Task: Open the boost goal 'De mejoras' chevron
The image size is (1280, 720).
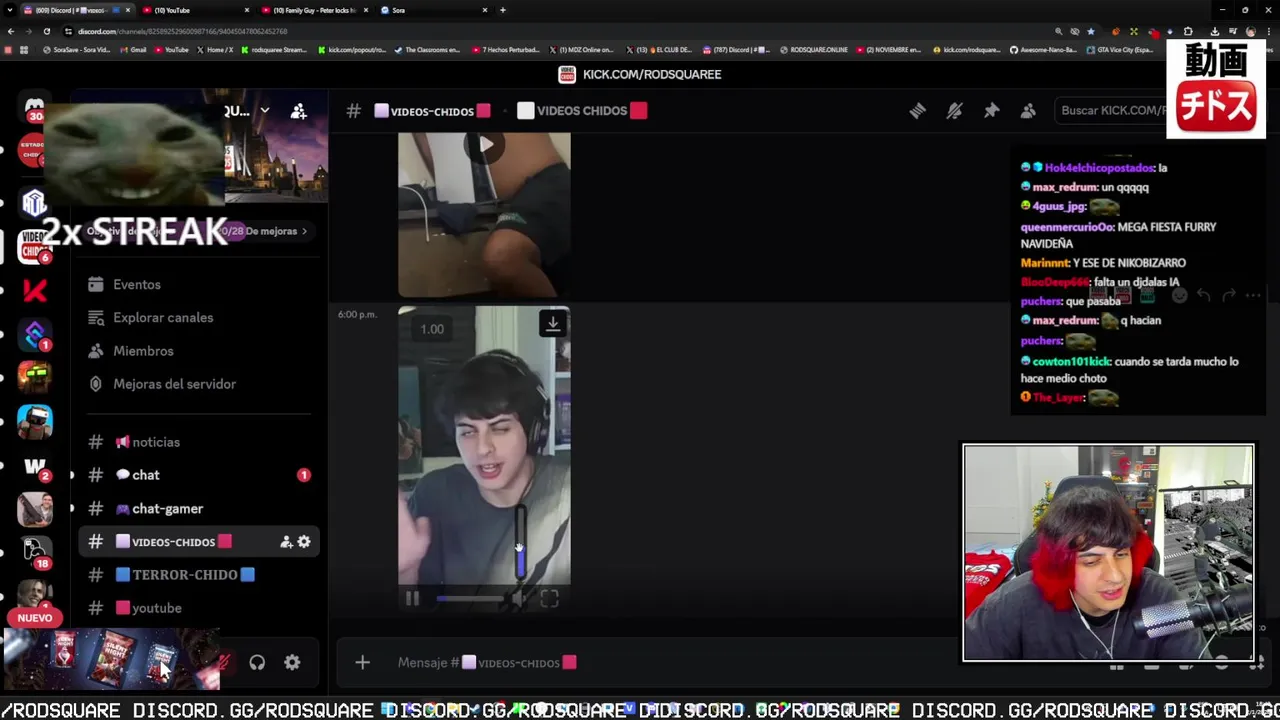Action: click(304, 231)
